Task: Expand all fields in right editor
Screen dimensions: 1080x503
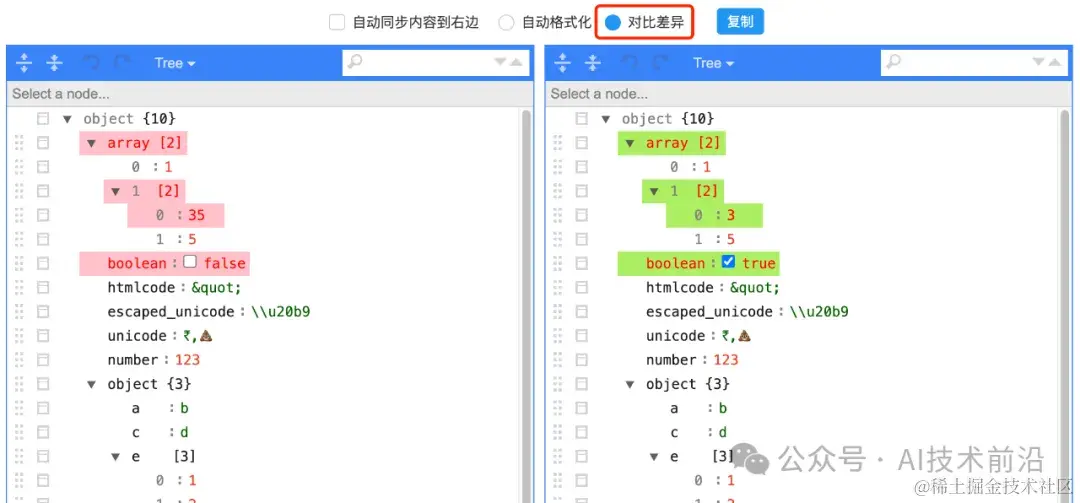Action: click(x=563, y=63)
